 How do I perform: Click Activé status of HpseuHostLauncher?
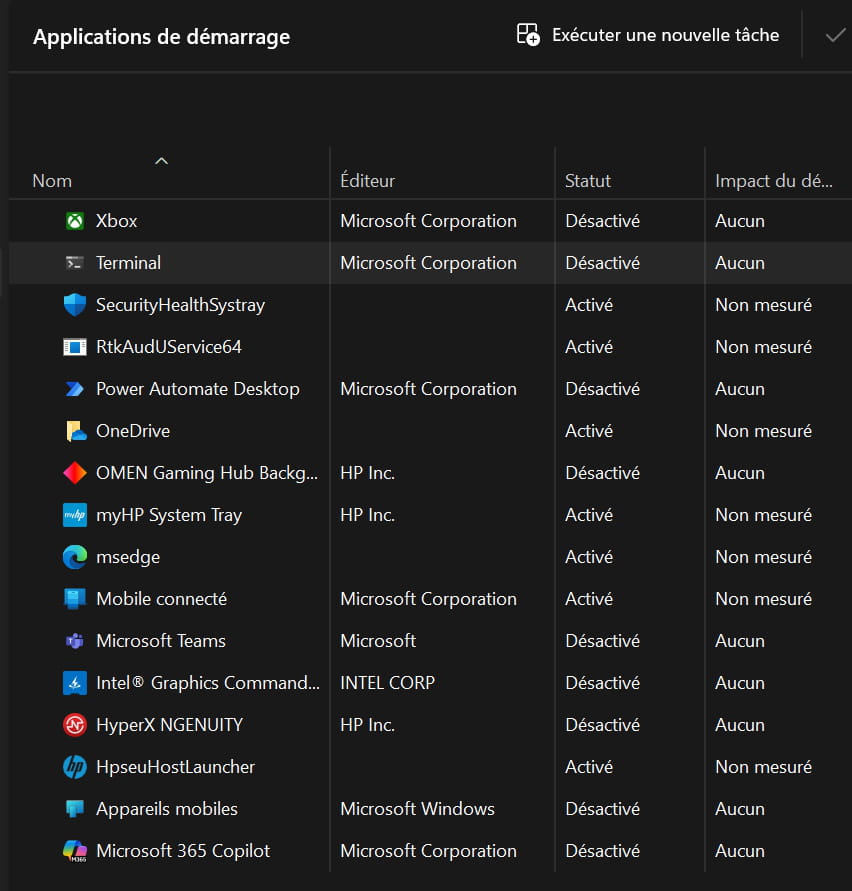click(x=589, y=767)
